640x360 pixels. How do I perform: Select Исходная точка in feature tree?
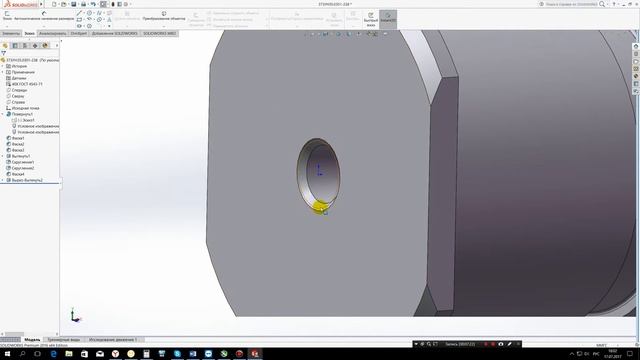point(23,108)
